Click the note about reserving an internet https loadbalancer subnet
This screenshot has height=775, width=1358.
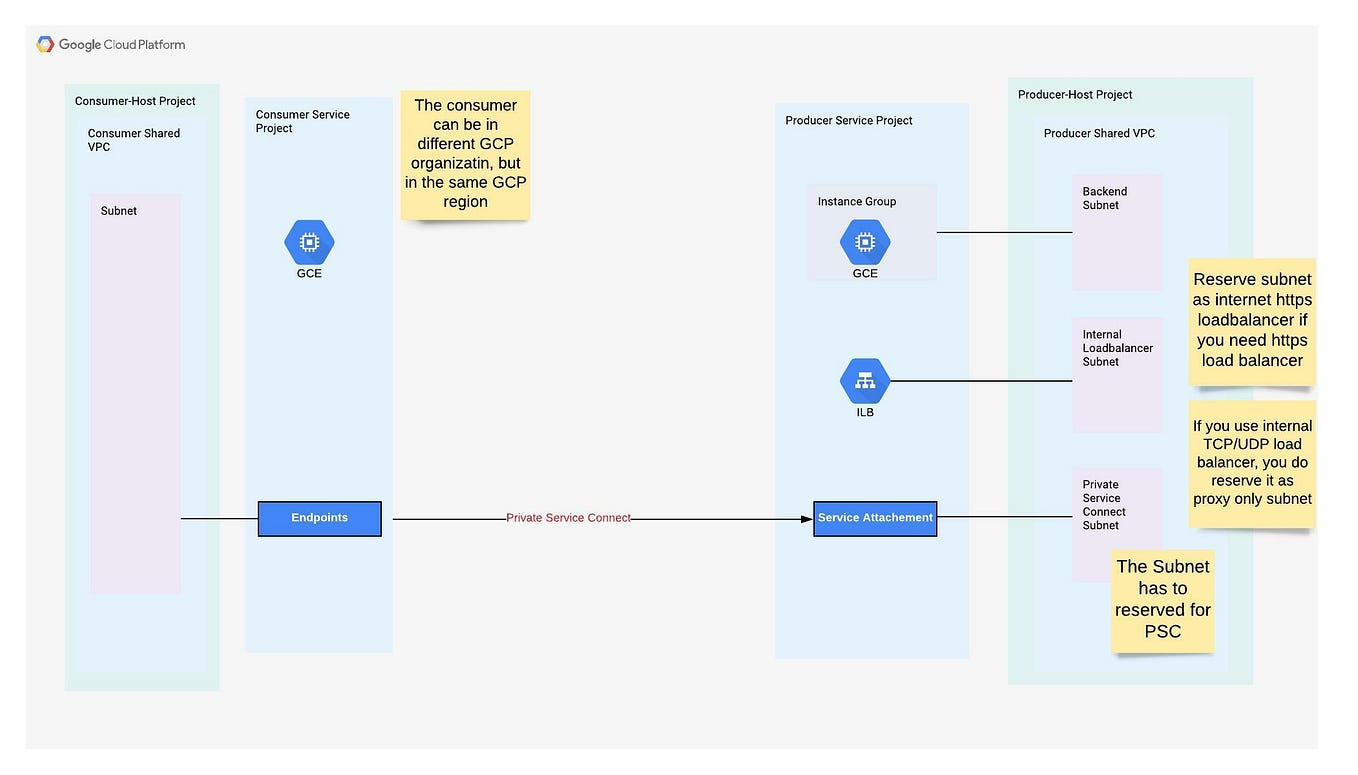pyautogui.click(x=1252, y=319)
